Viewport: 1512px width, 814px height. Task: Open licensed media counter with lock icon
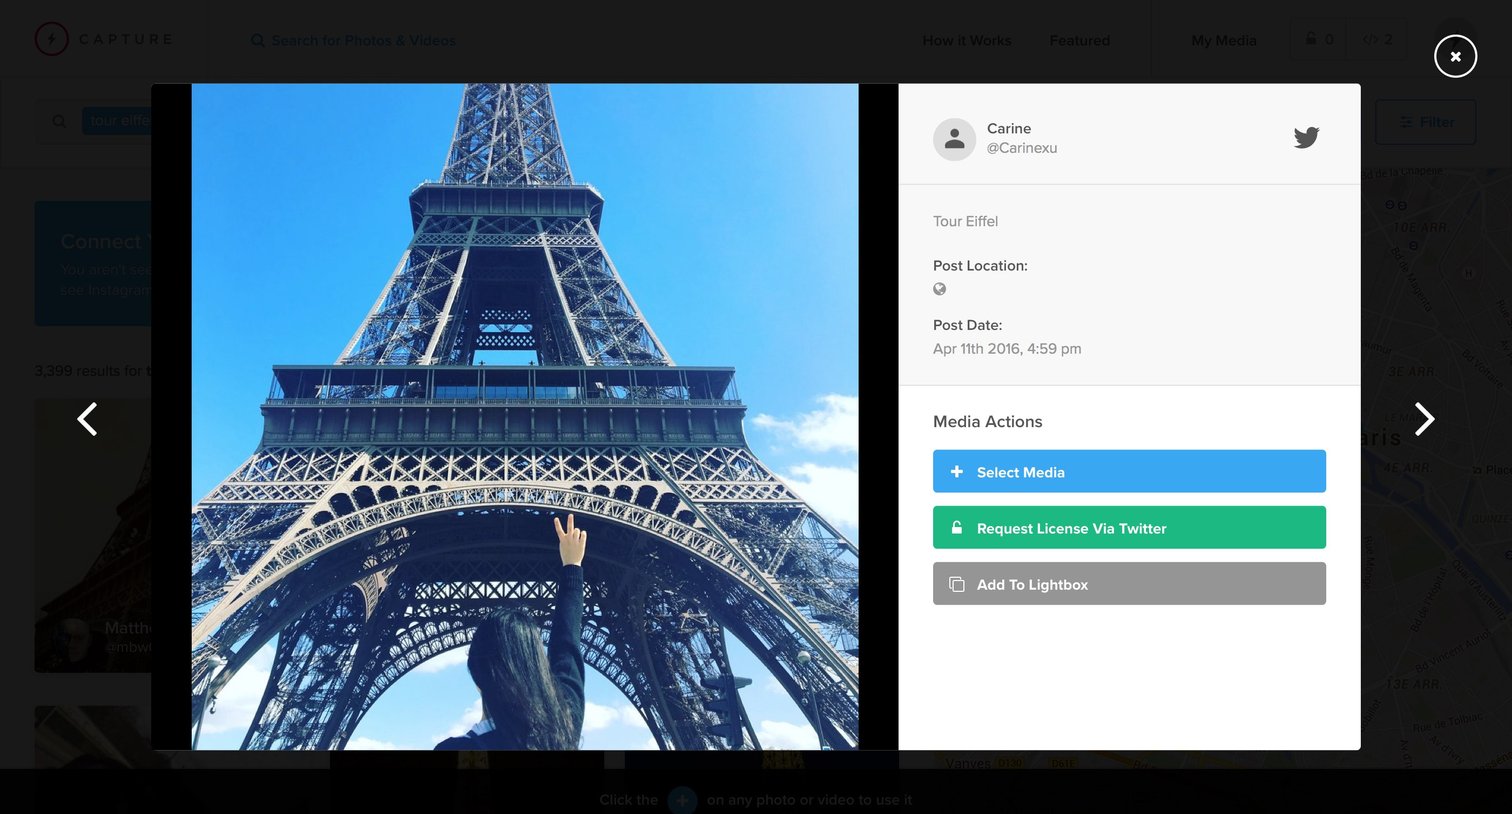(x=1319, y=40)
